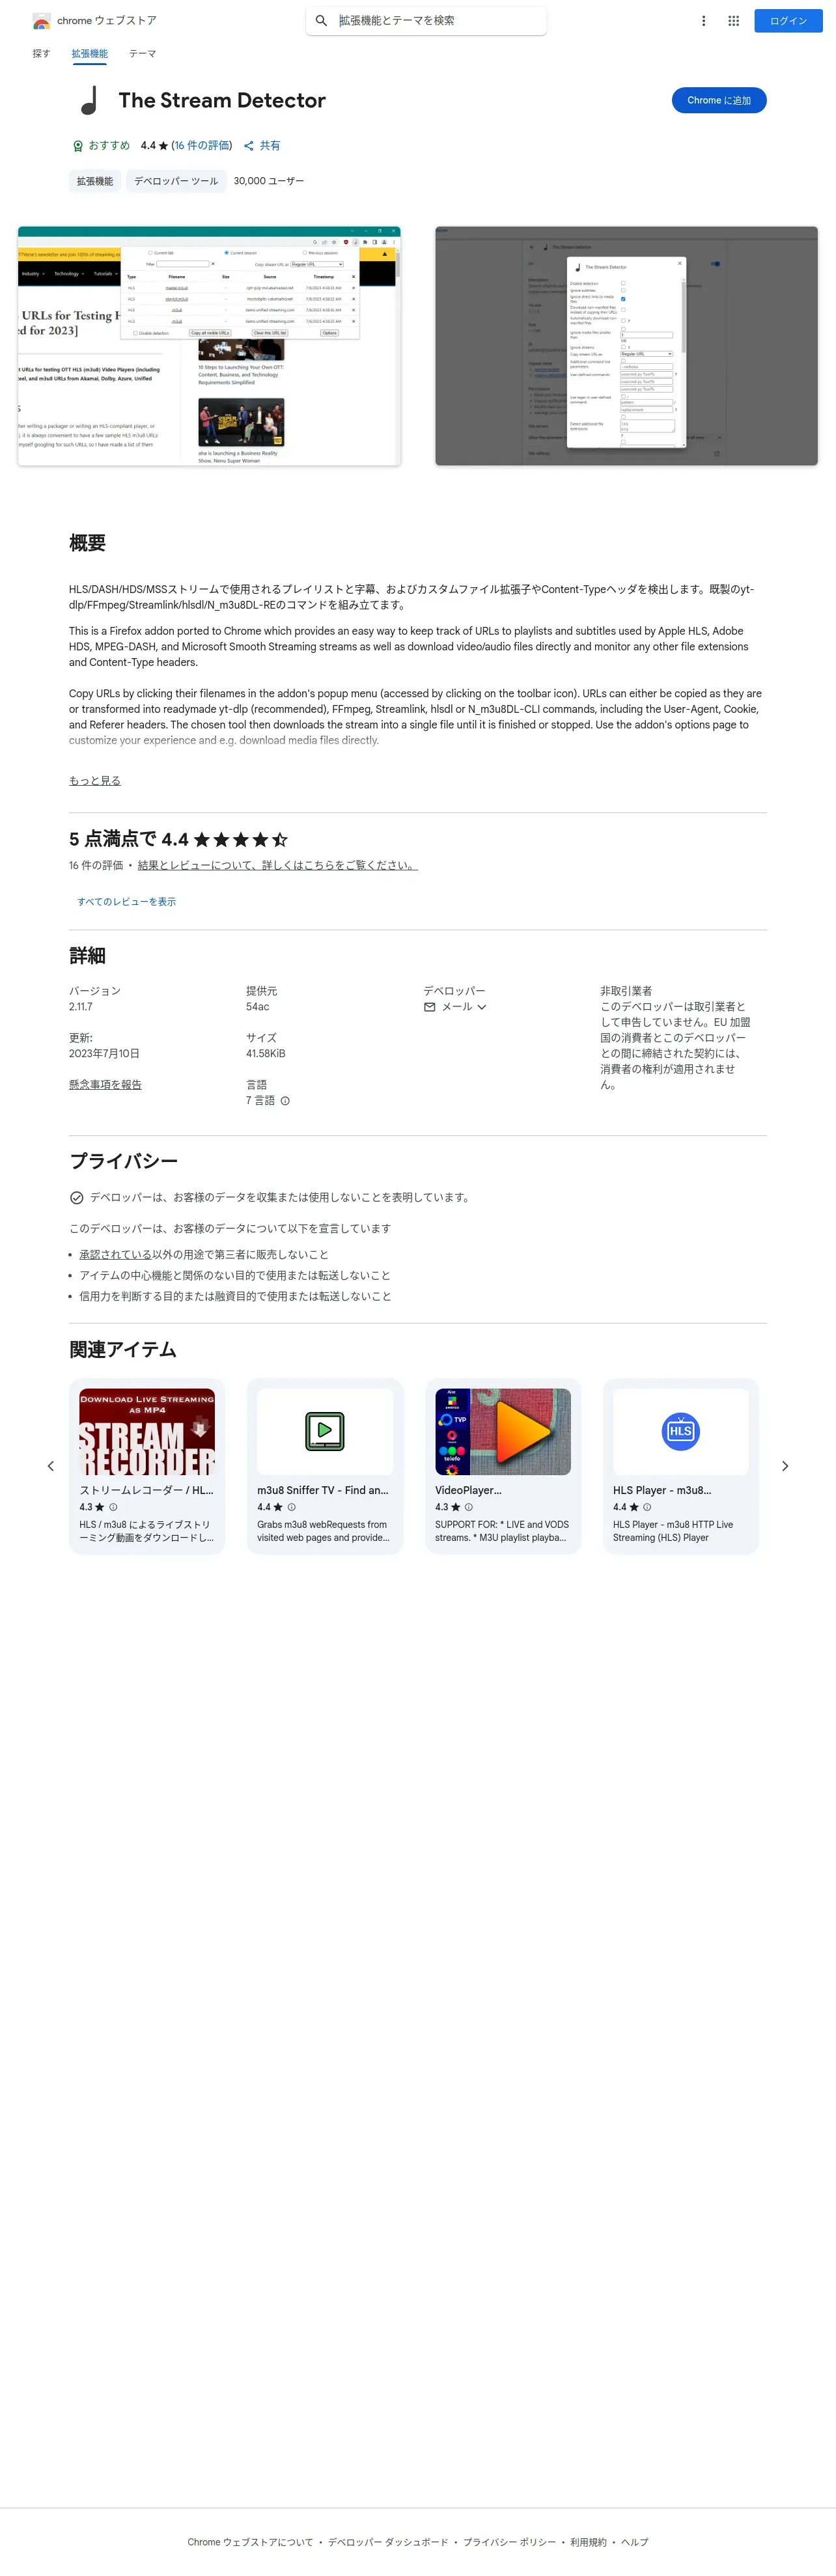Click 懸念事項を報告 link
Image resolution: width=836 pixels, height=2576 pixels.
point(105,1085)
